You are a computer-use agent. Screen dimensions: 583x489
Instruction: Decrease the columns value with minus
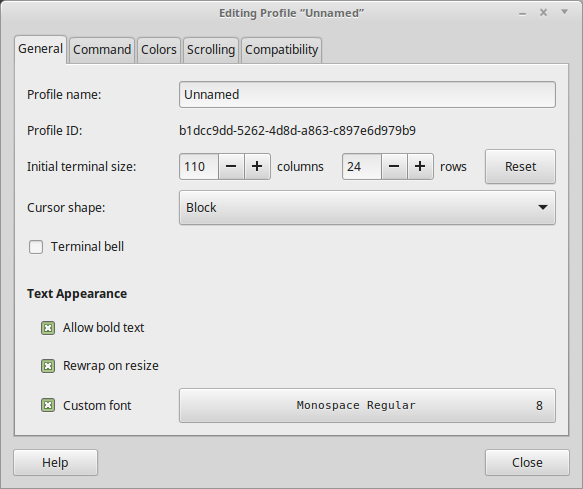click(x=231, y=167)
